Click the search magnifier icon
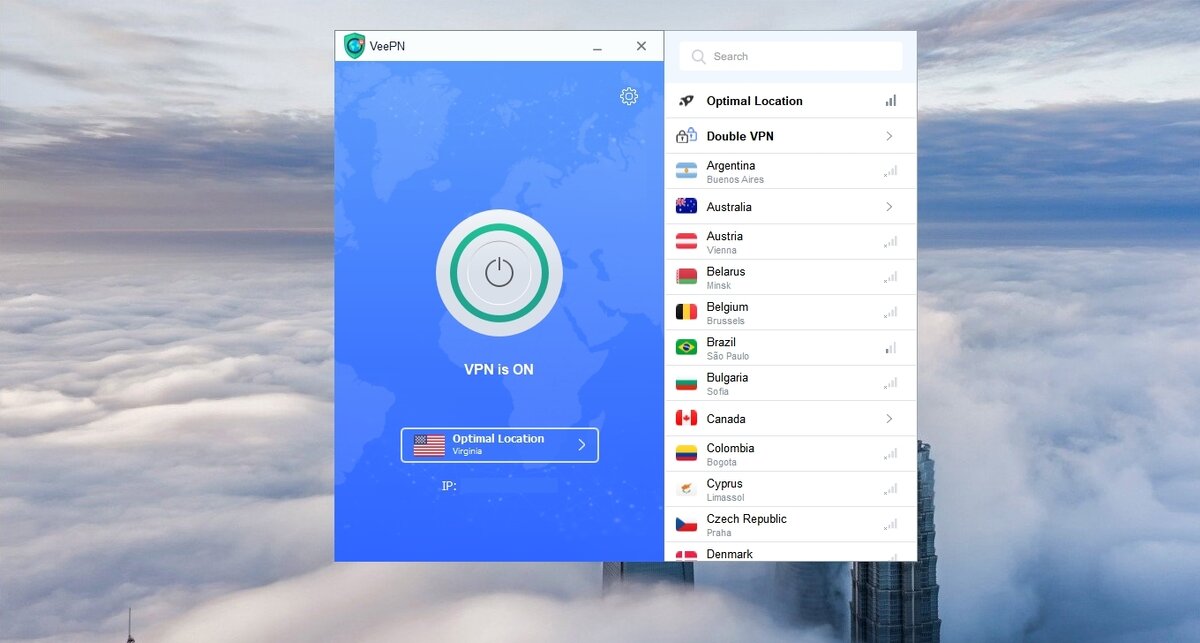1200x643 pixels. click(698, 57)
